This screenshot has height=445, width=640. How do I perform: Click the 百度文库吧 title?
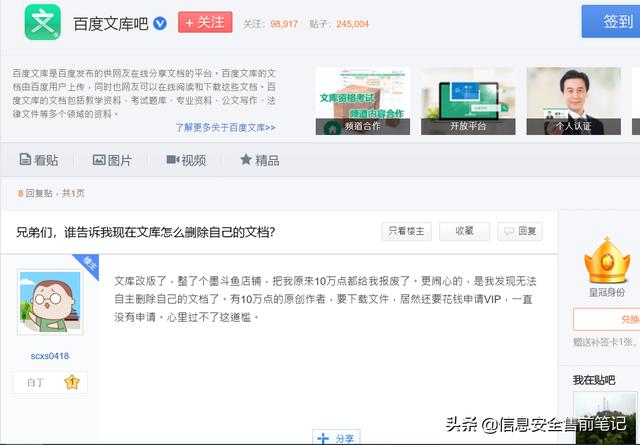[x=111, y=24]
